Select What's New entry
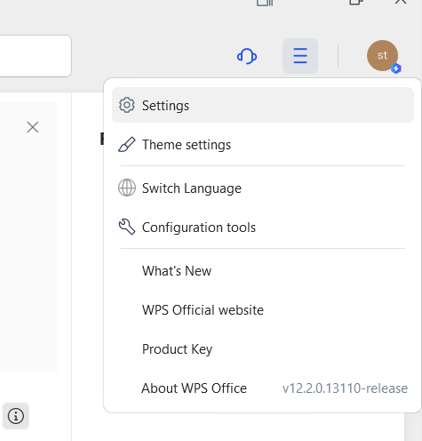Image resolution: width=422 pixels, height=441 pixels. (263, 271)
